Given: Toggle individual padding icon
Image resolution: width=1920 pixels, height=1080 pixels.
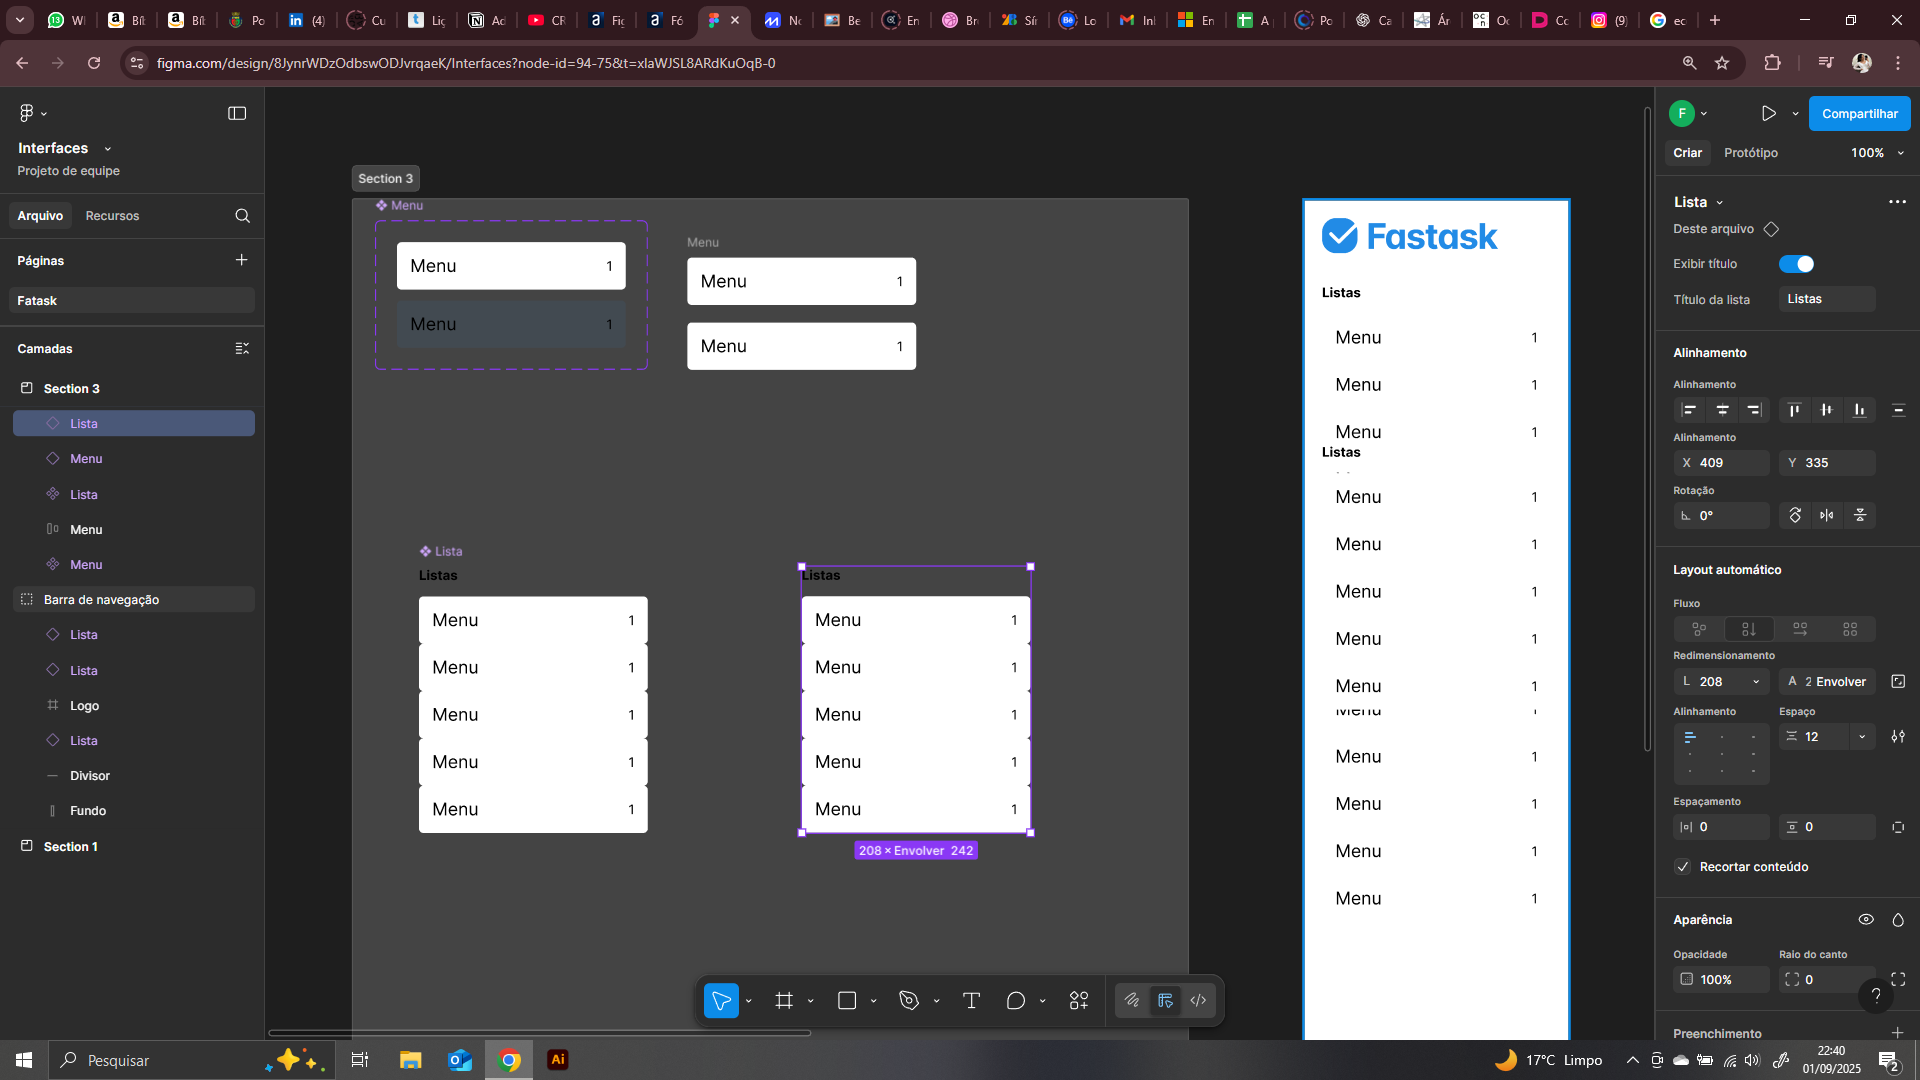Looking at the screenshot, I should coord(1898,827).
